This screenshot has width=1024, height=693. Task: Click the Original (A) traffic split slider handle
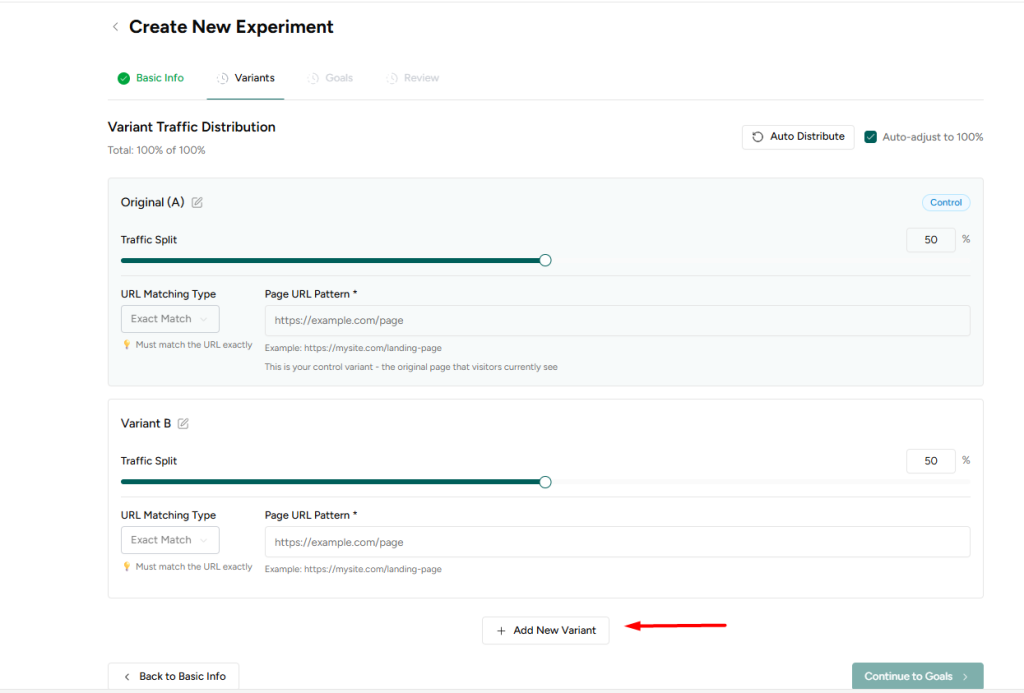(545, 260)
